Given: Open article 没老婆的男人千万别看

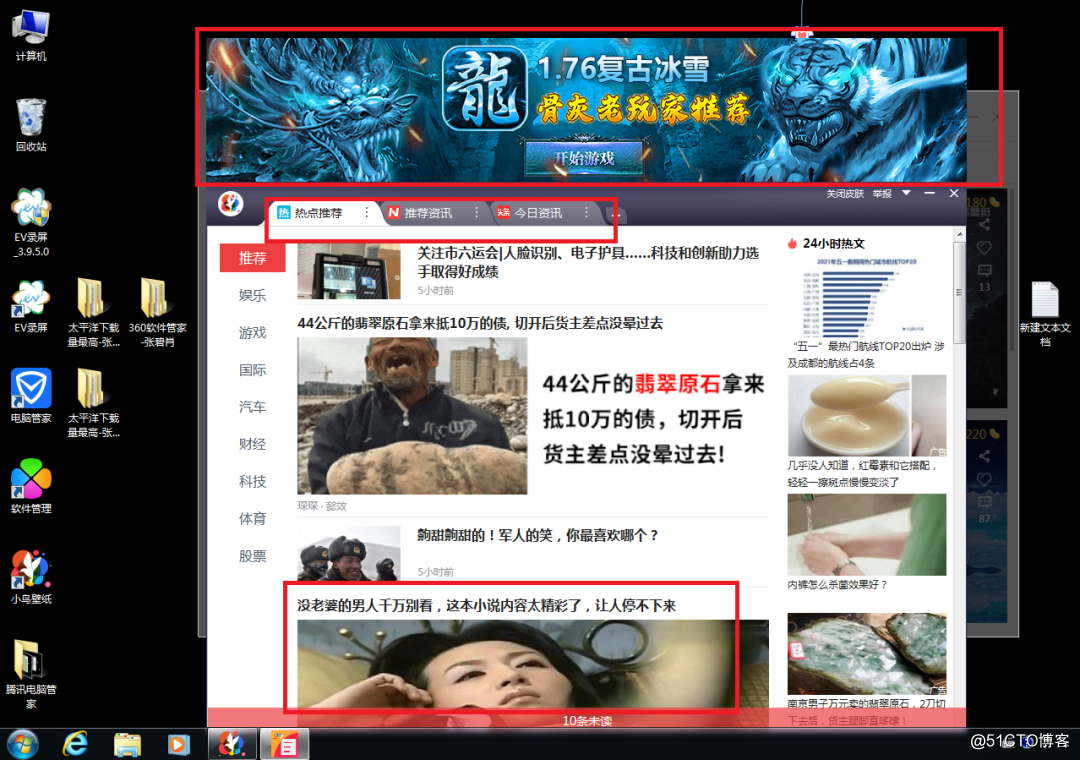Looking at the screenshot, I should 486,606.
